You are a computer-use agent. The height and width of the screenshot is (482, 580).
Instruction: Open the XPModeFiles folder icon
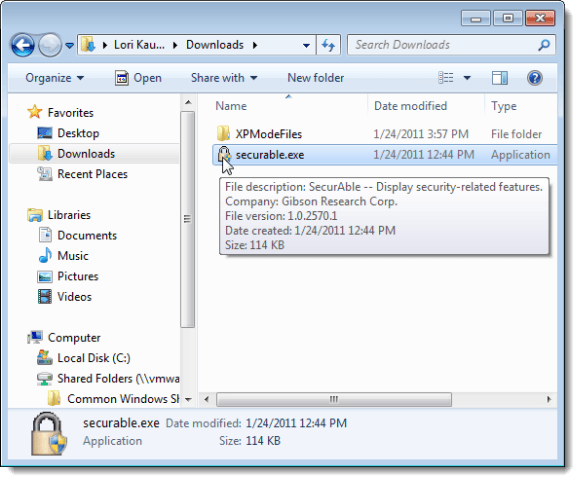coord(223,134)
